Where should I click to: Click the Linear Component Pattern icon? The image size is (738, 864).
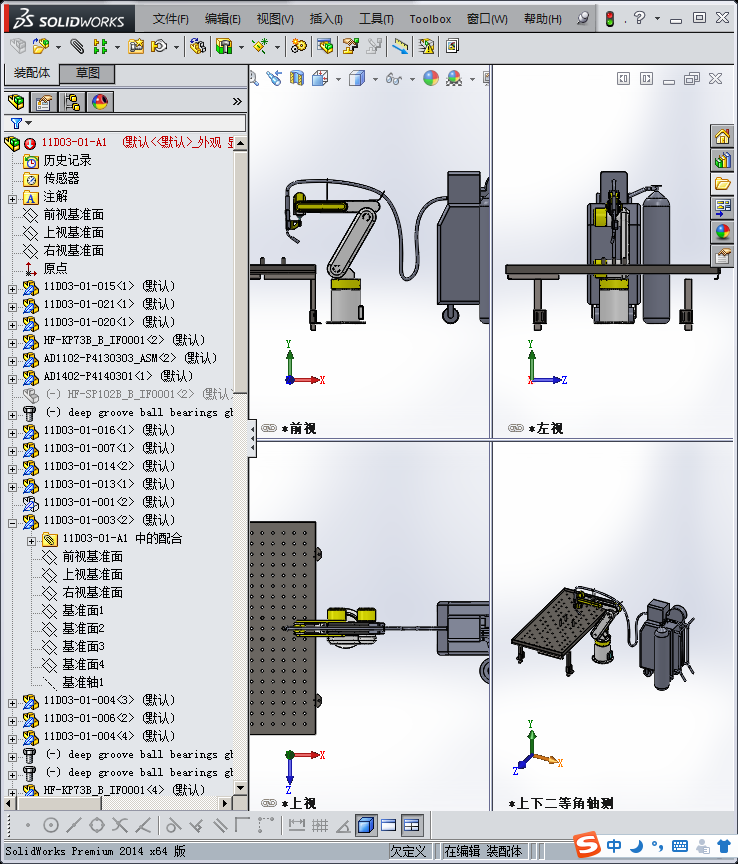point(100,47)
